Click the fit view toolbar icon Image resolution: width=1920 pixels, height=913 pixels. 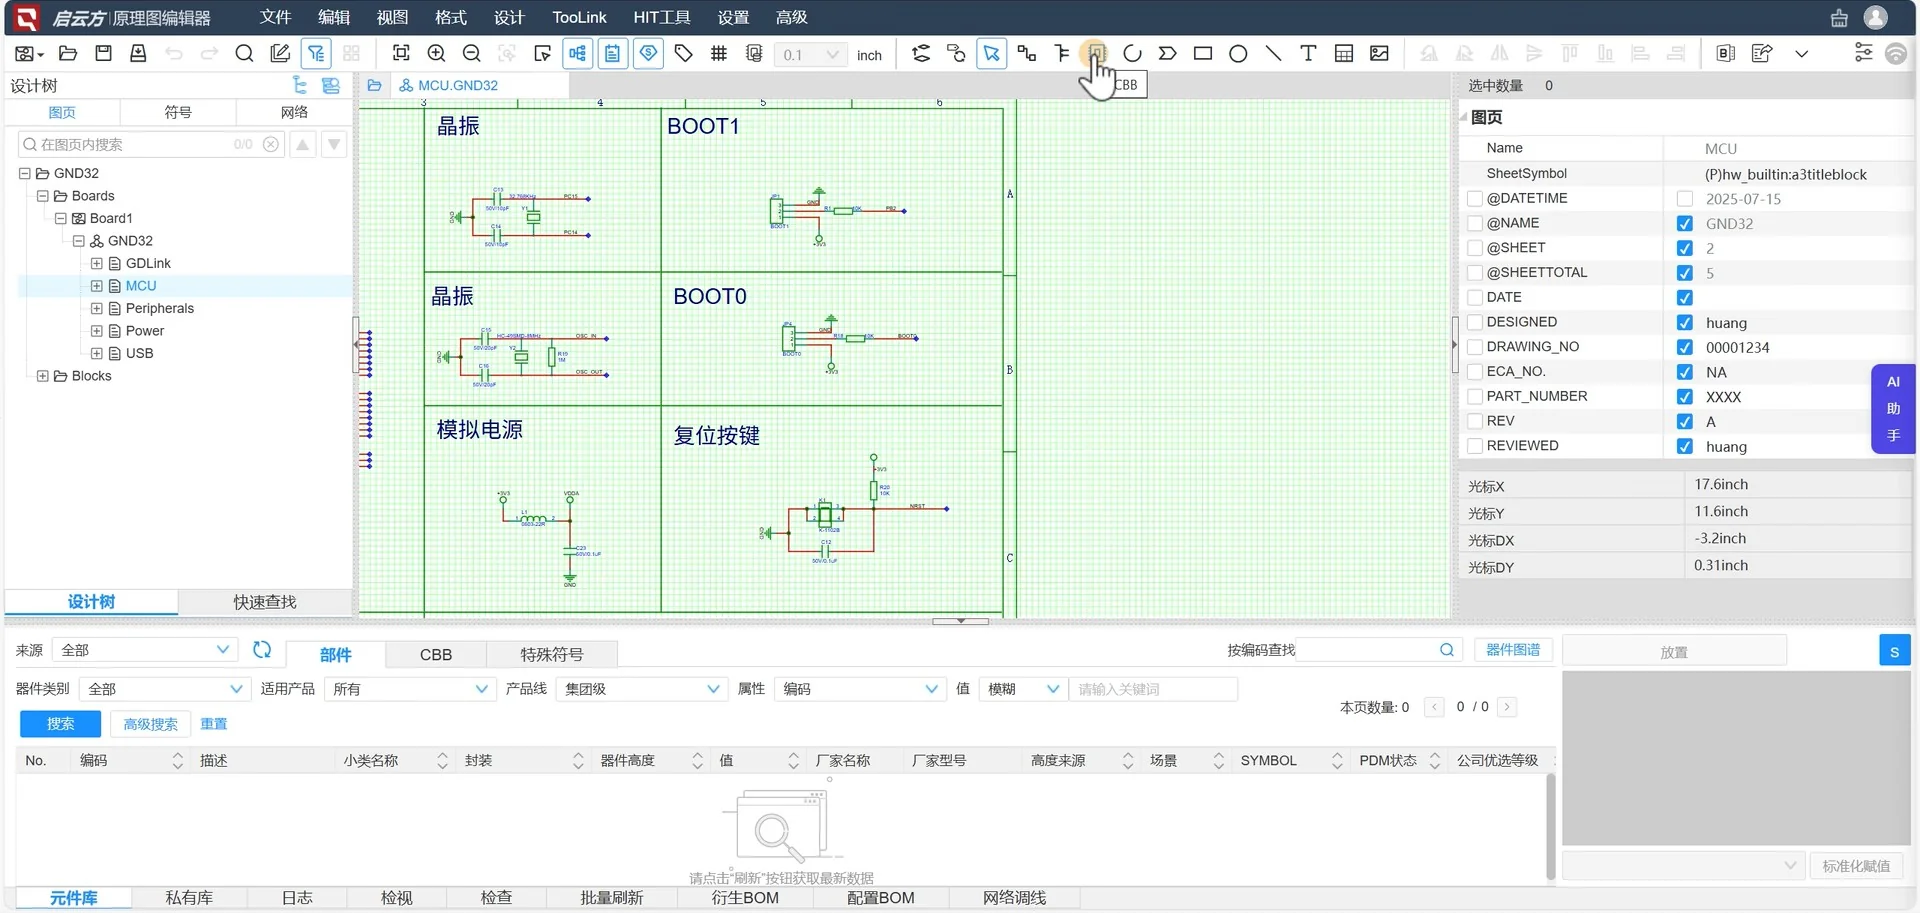(401, 53)
